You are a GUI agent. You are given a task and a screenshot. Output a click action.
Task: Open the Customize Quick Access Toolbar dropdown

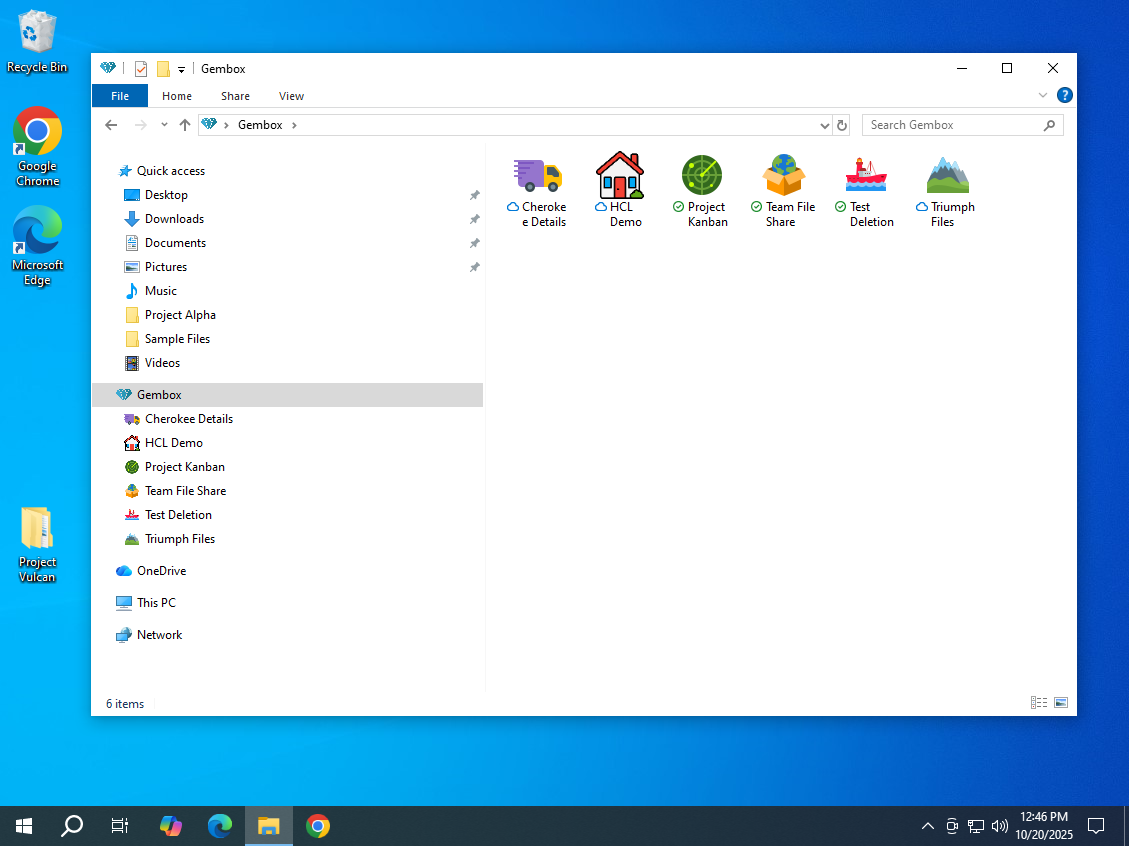181,70
